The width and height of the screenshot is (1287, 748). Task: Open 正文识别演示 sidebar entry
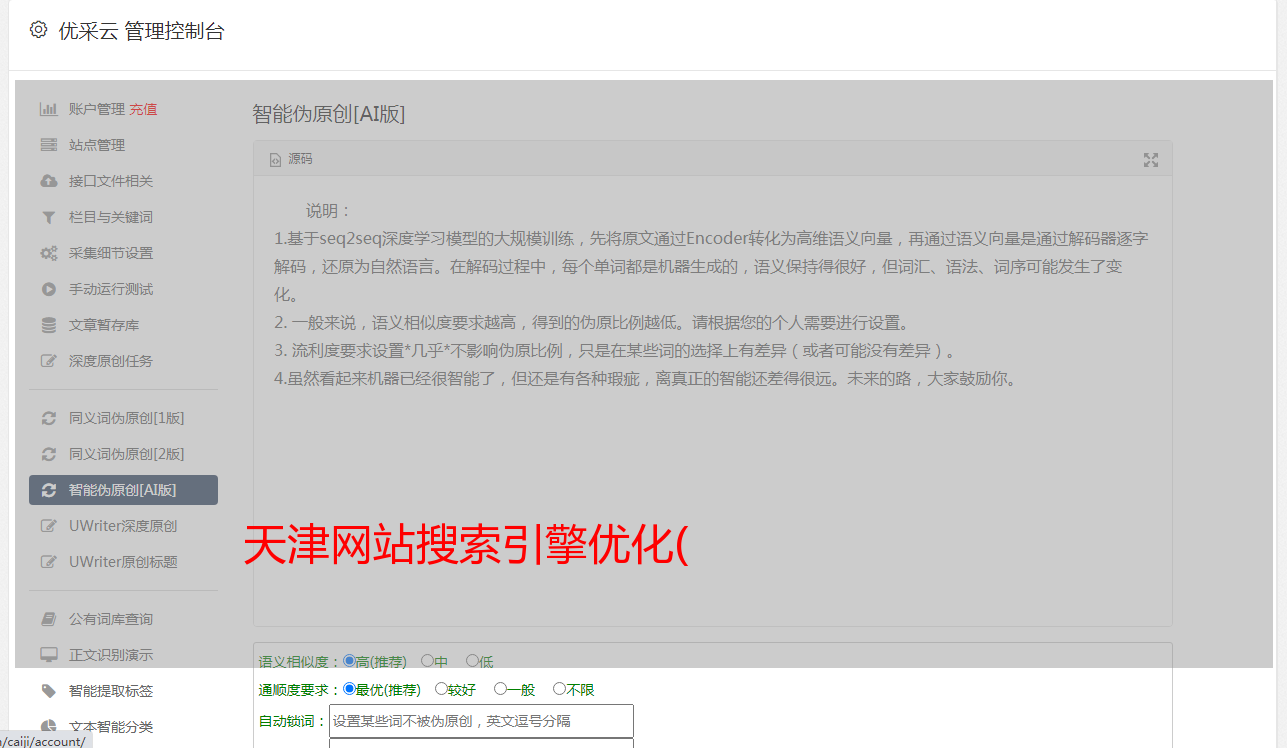111,655
